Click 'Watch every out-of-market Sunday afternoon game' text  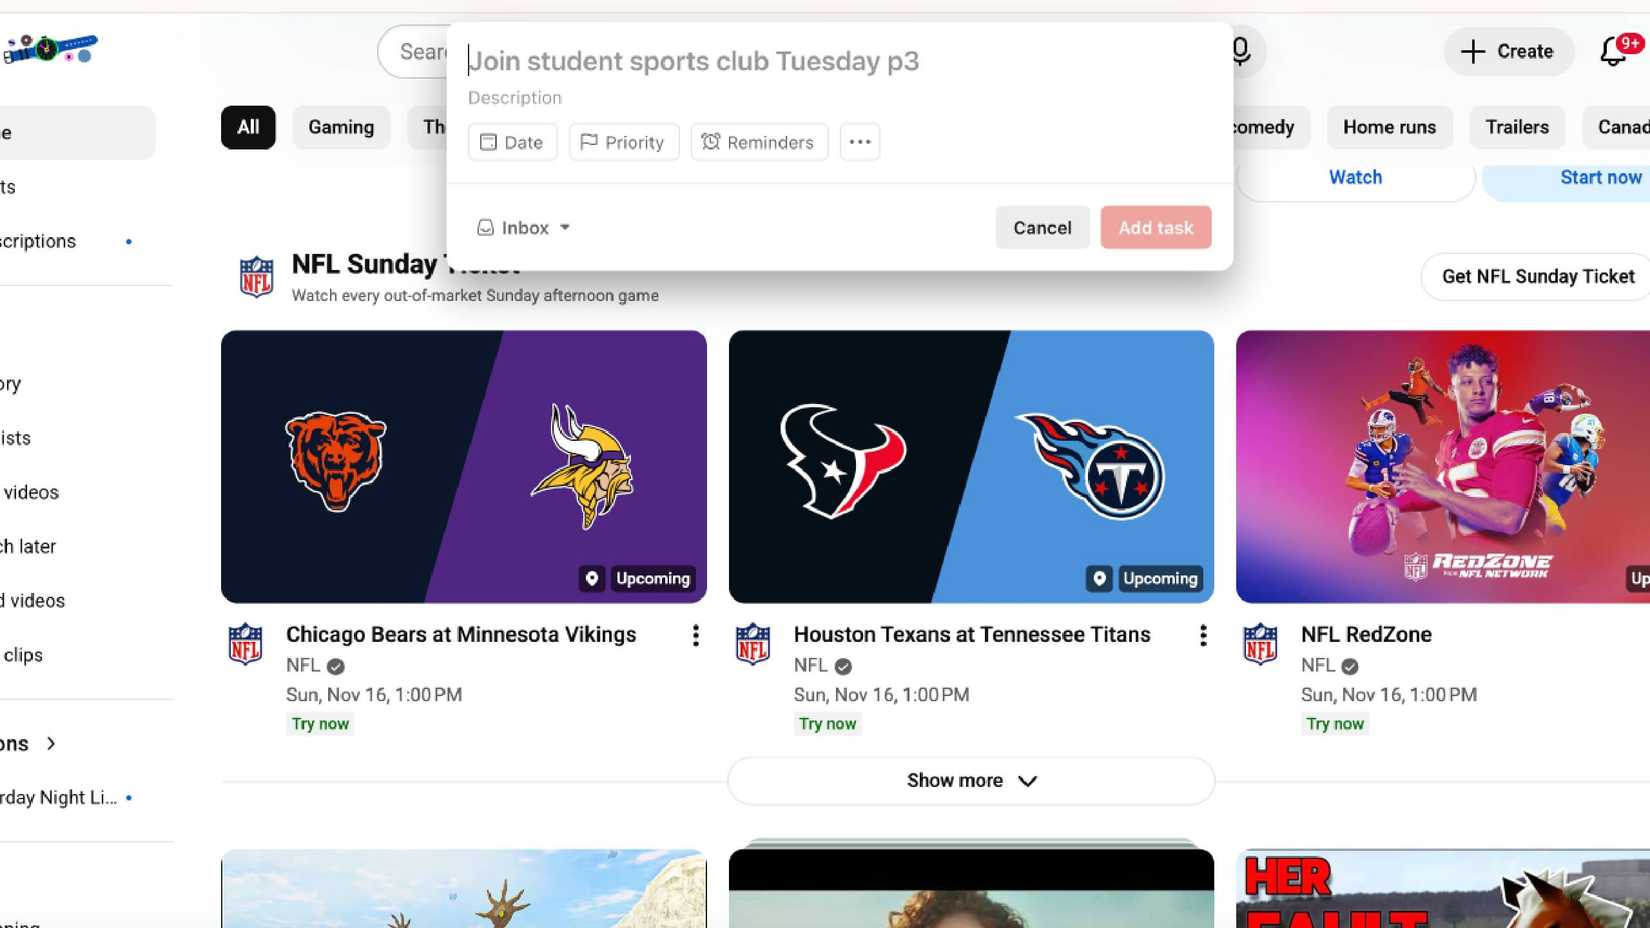[x=475, y=296]
